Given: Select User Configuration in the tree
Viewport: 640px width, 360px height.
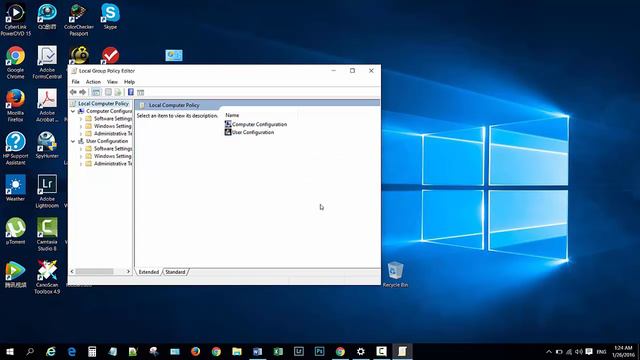Looking at the screenshot, I should coord(107,141).
